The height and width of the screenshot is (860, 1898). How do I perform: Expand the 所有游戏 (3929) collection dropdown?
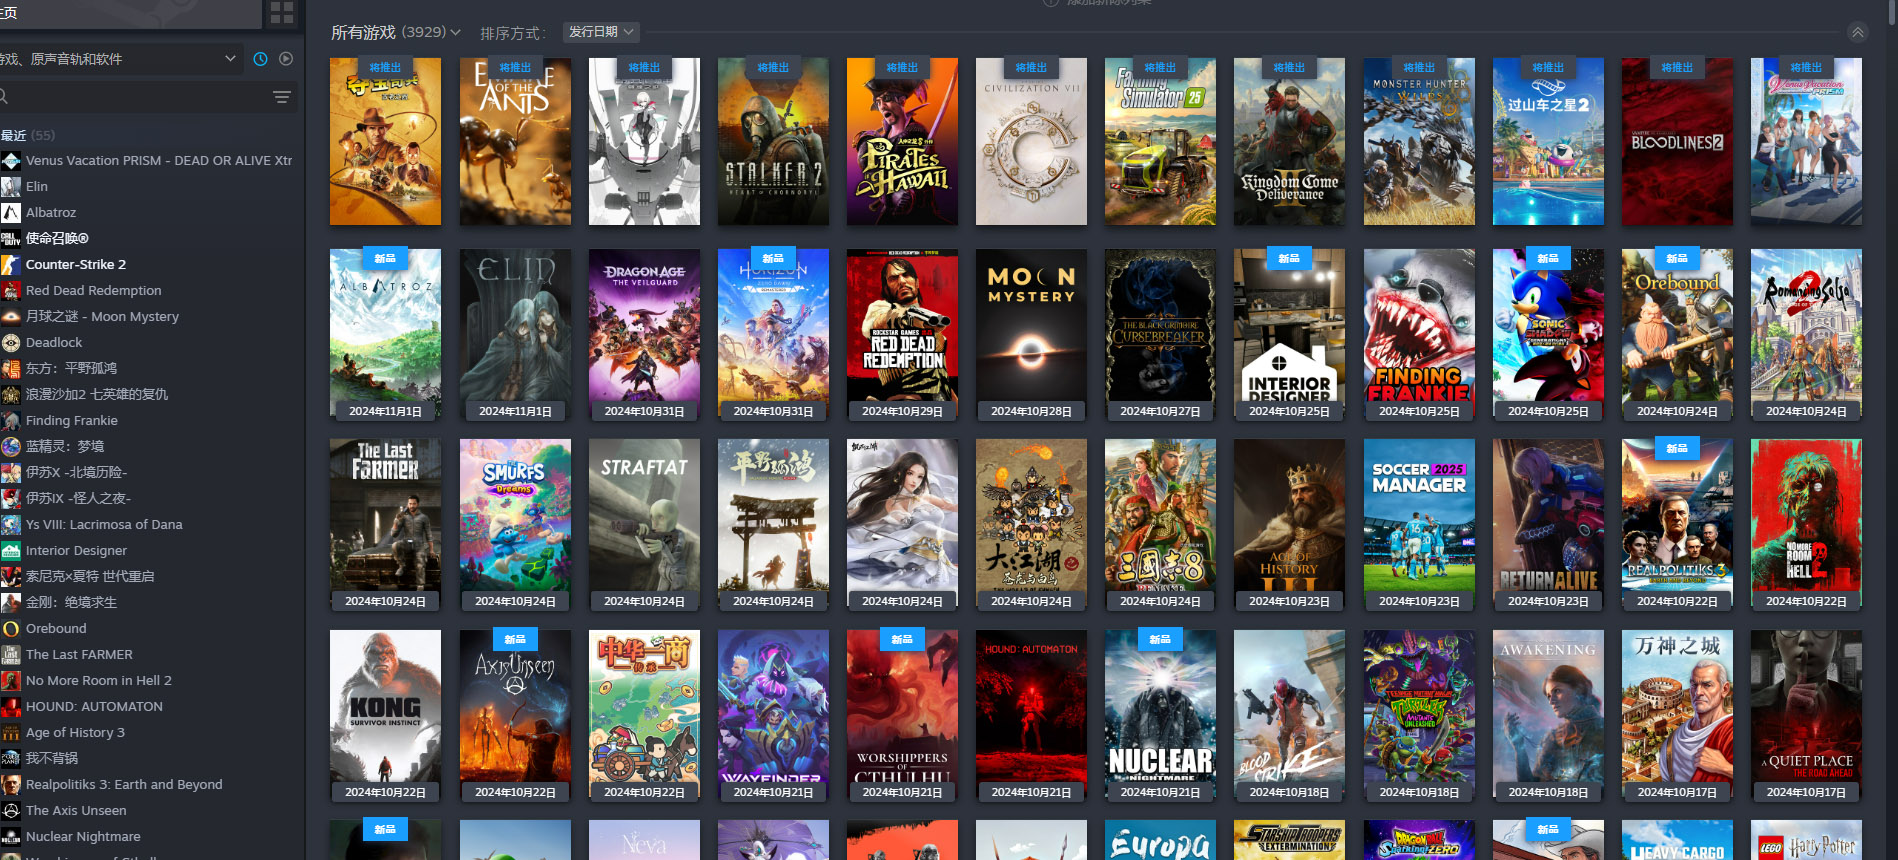[396, 33]
